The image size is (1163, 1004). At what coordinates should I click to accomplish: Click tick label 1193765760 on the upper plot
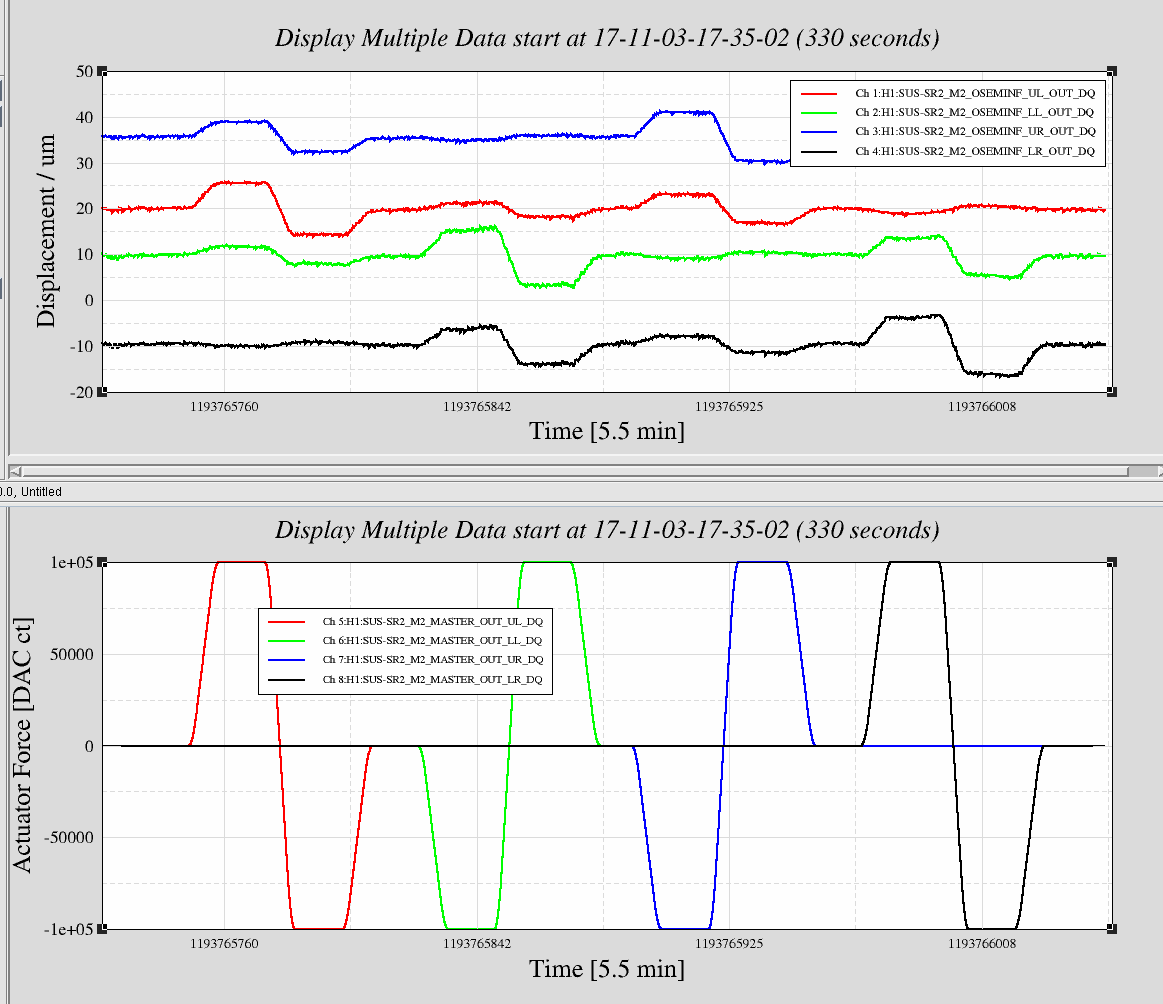click(224, 406)
